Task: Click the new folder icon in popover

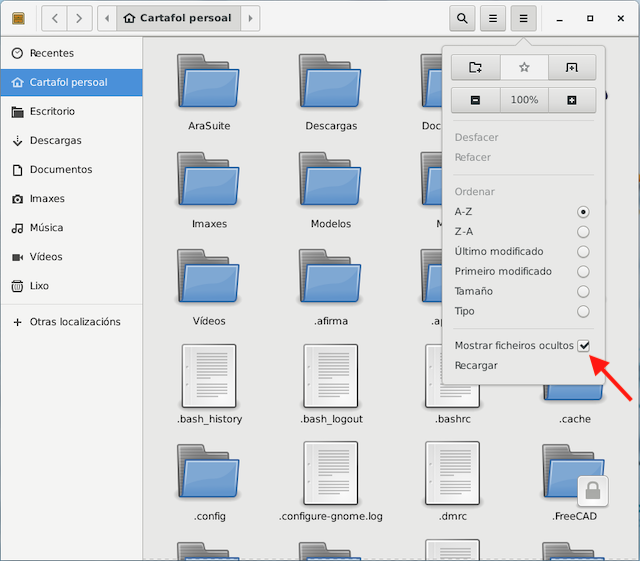Action: pos(475,67)
